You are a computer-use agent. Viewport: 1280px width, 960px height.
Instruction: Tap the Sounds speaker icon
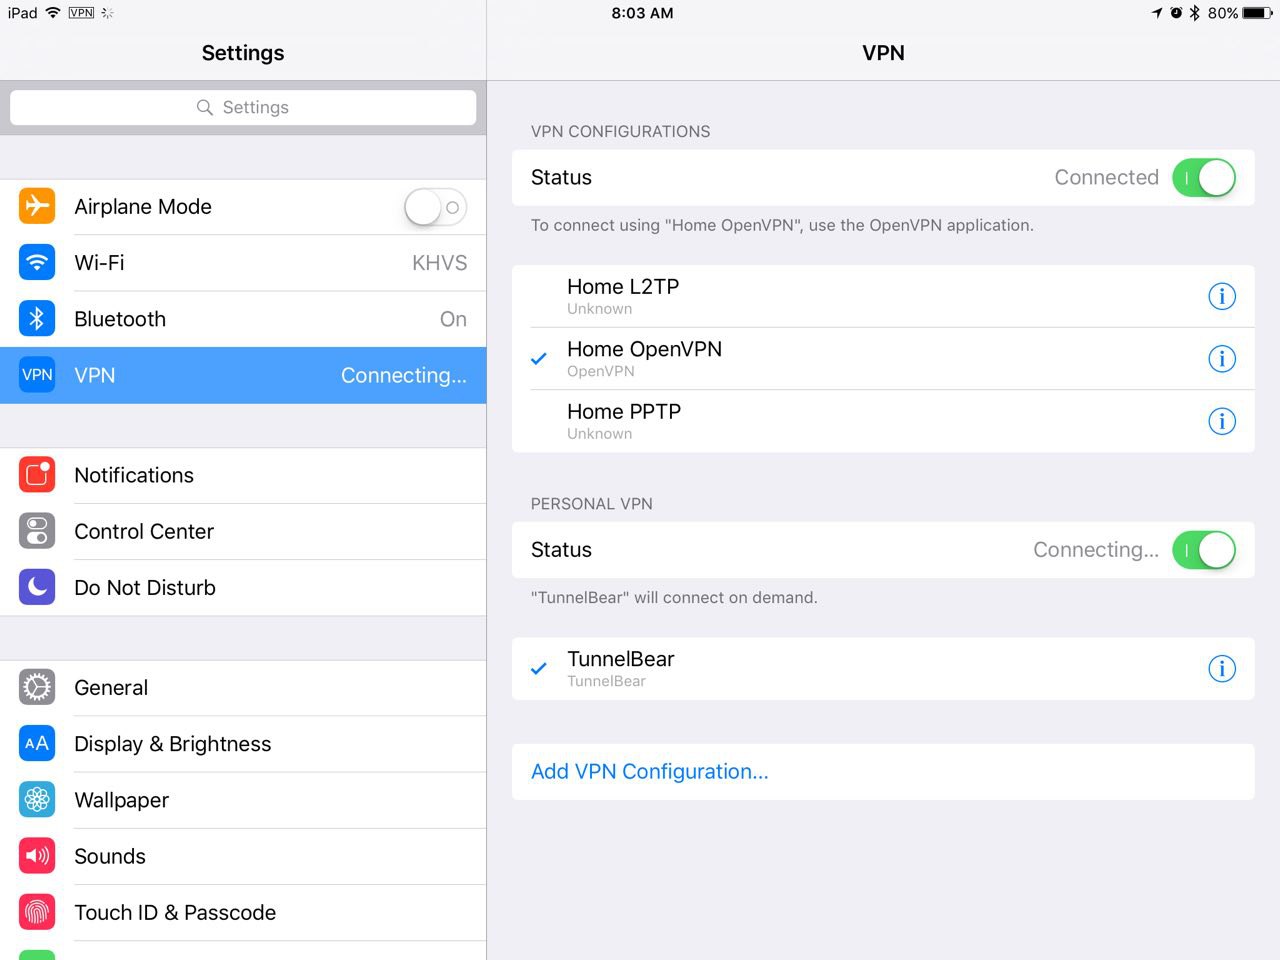pos(37,856)
